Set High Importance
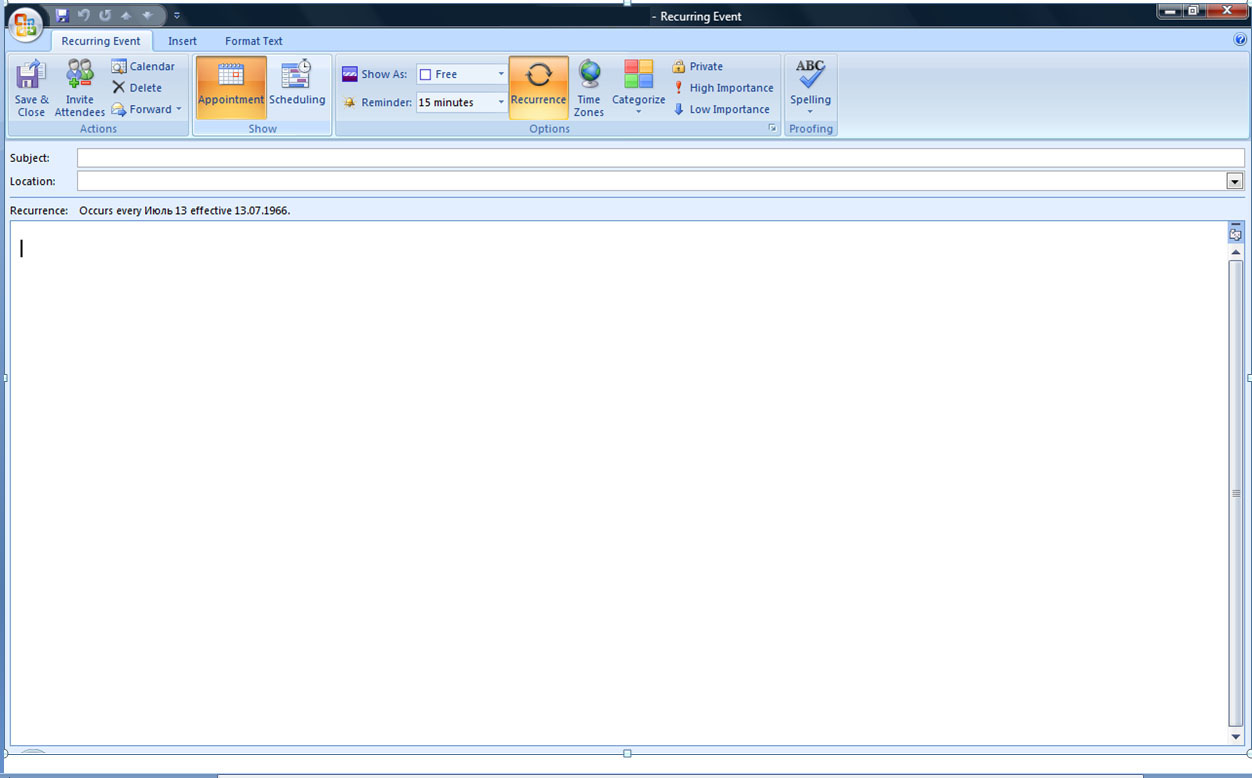 [x=723, y=88]
